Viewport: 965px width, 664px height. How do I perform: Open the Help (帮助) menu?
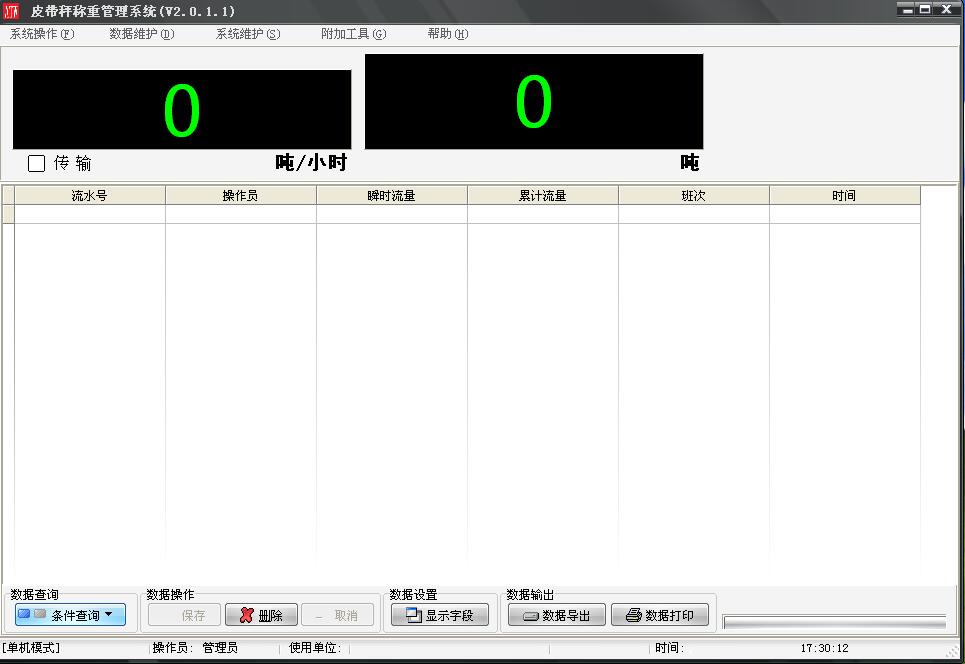[447, 34]
